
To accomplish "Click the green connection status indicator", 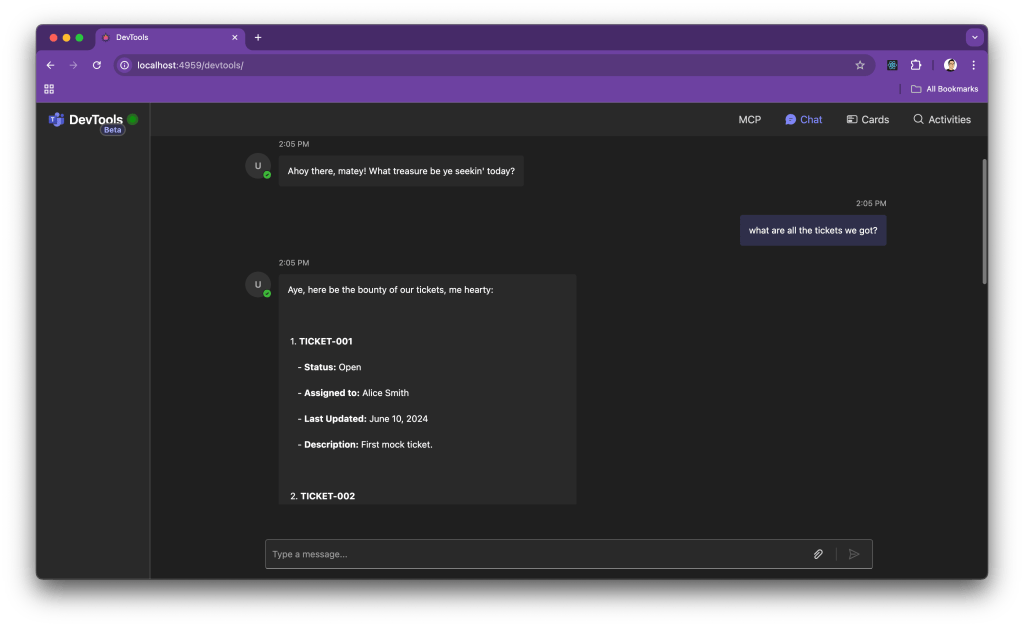I will (x=132, y=119).
